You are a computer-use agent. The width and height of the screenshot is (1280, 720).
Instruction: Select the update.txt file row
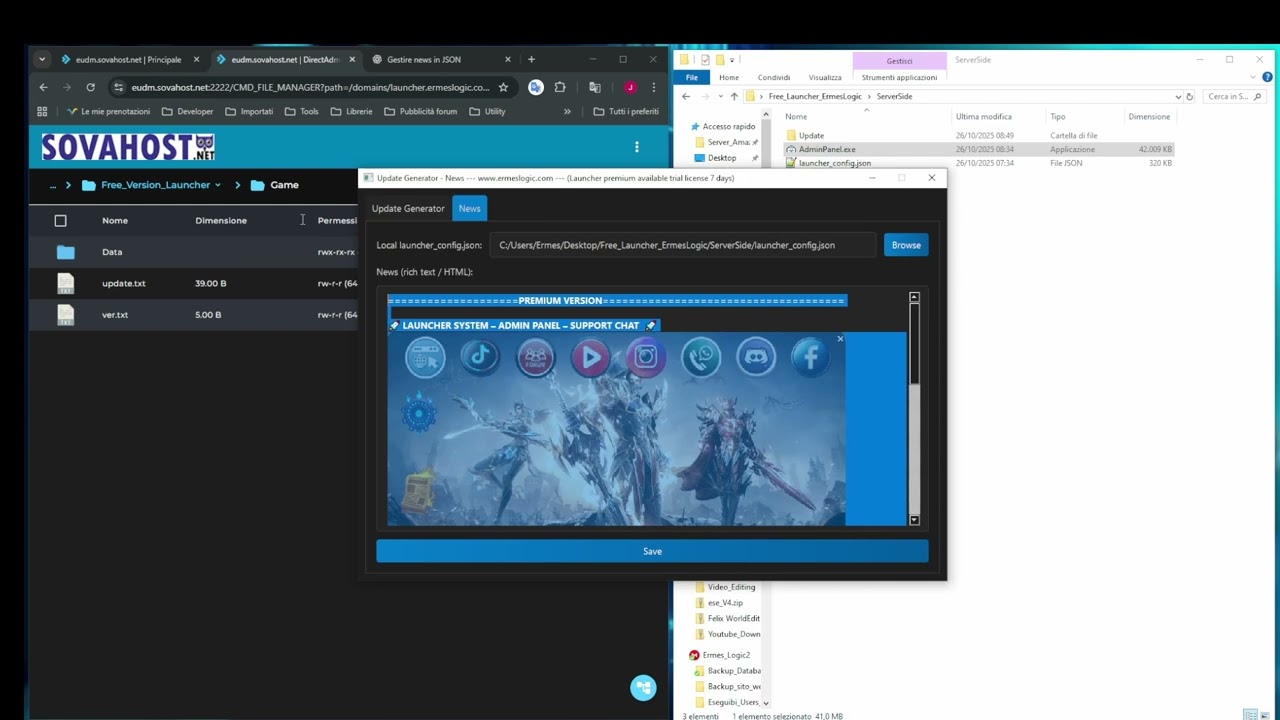[x=195, y=283]
